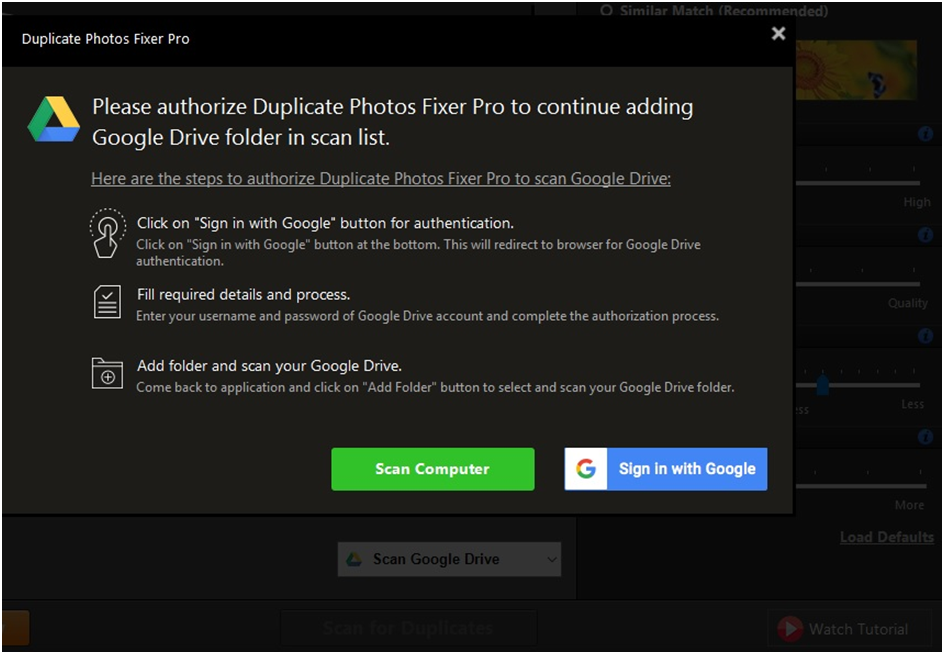Click the dimmed Scan for Duplicates button
The width and height of the screenshot is (944, 654).
pyautogui.click(x=408, y=629)
